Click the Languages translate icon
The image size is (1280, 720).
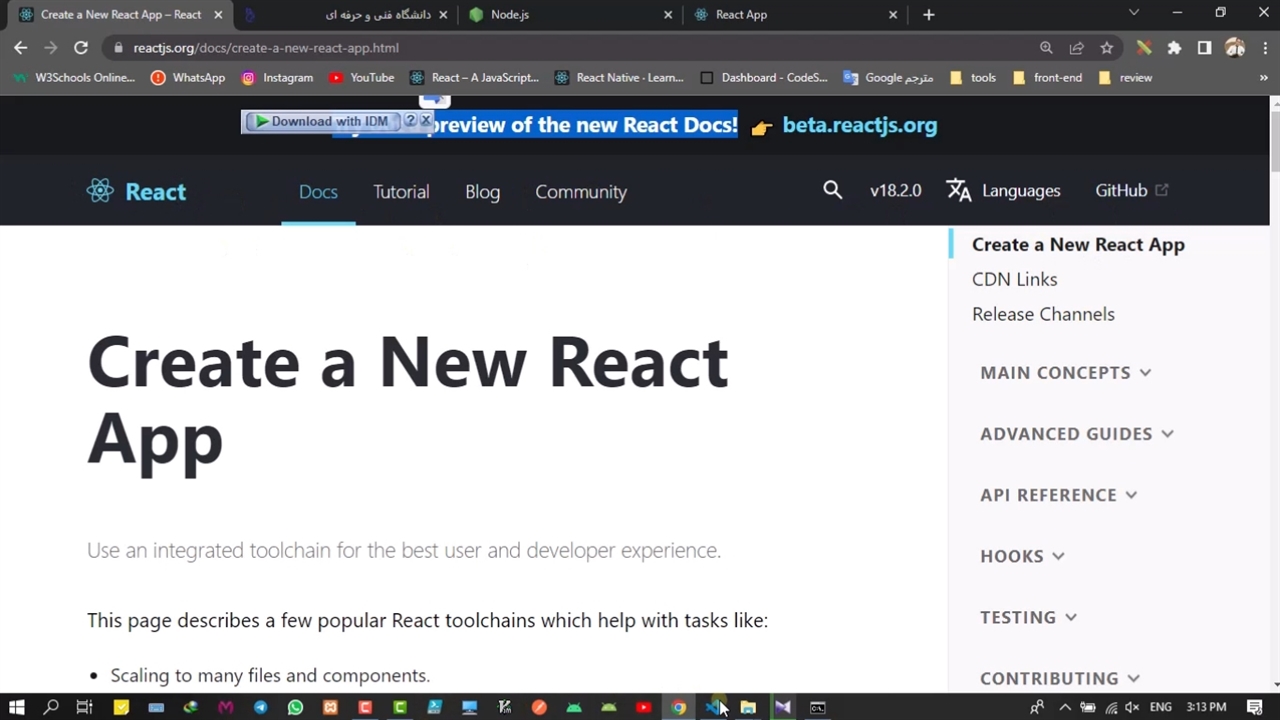(959, 190)
